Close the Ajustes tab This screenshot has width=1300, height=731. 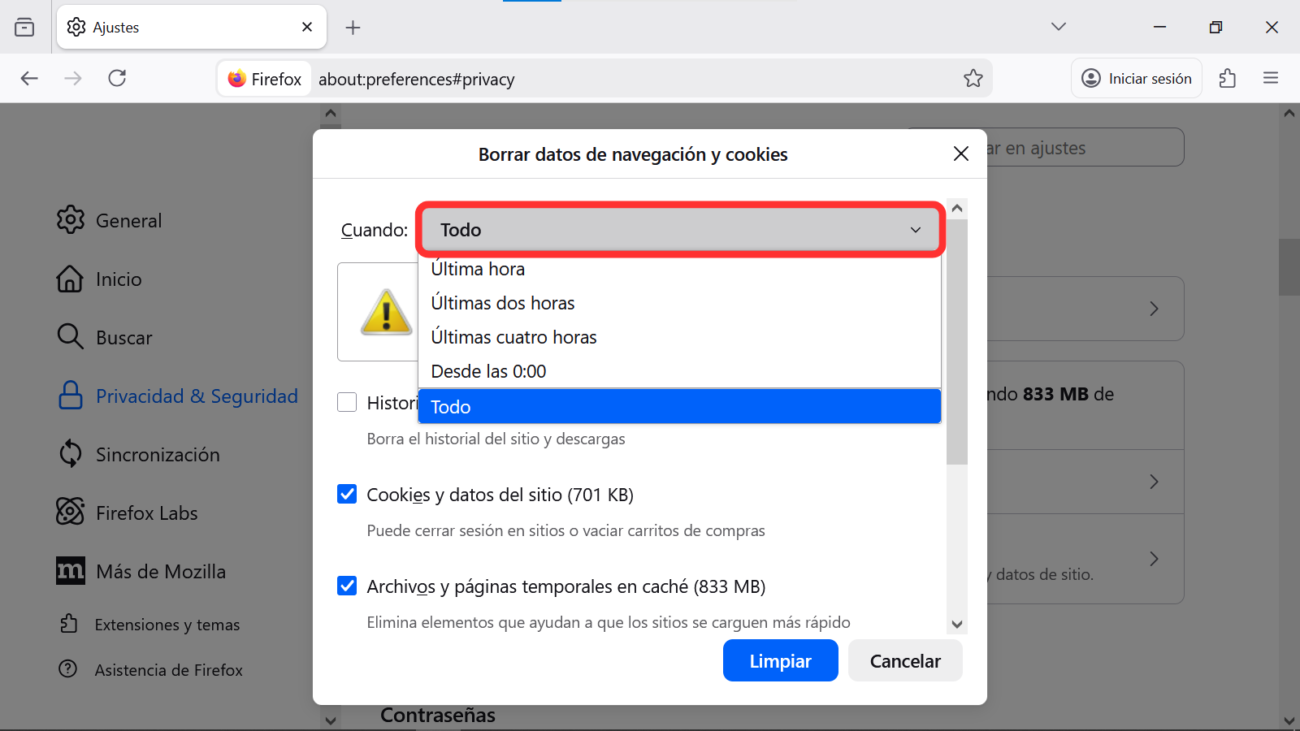pos(307,28)
